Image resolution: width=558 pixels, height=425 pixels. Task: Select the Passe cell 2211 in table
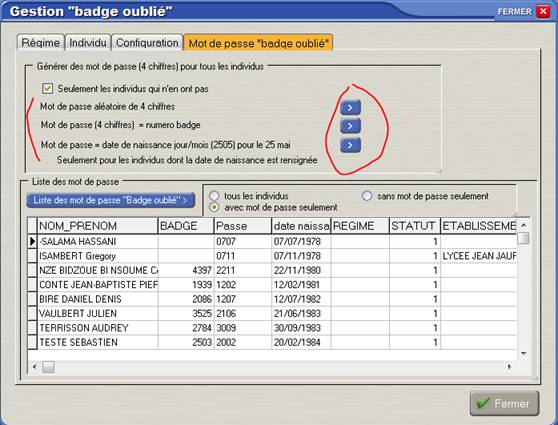[243, 270]
